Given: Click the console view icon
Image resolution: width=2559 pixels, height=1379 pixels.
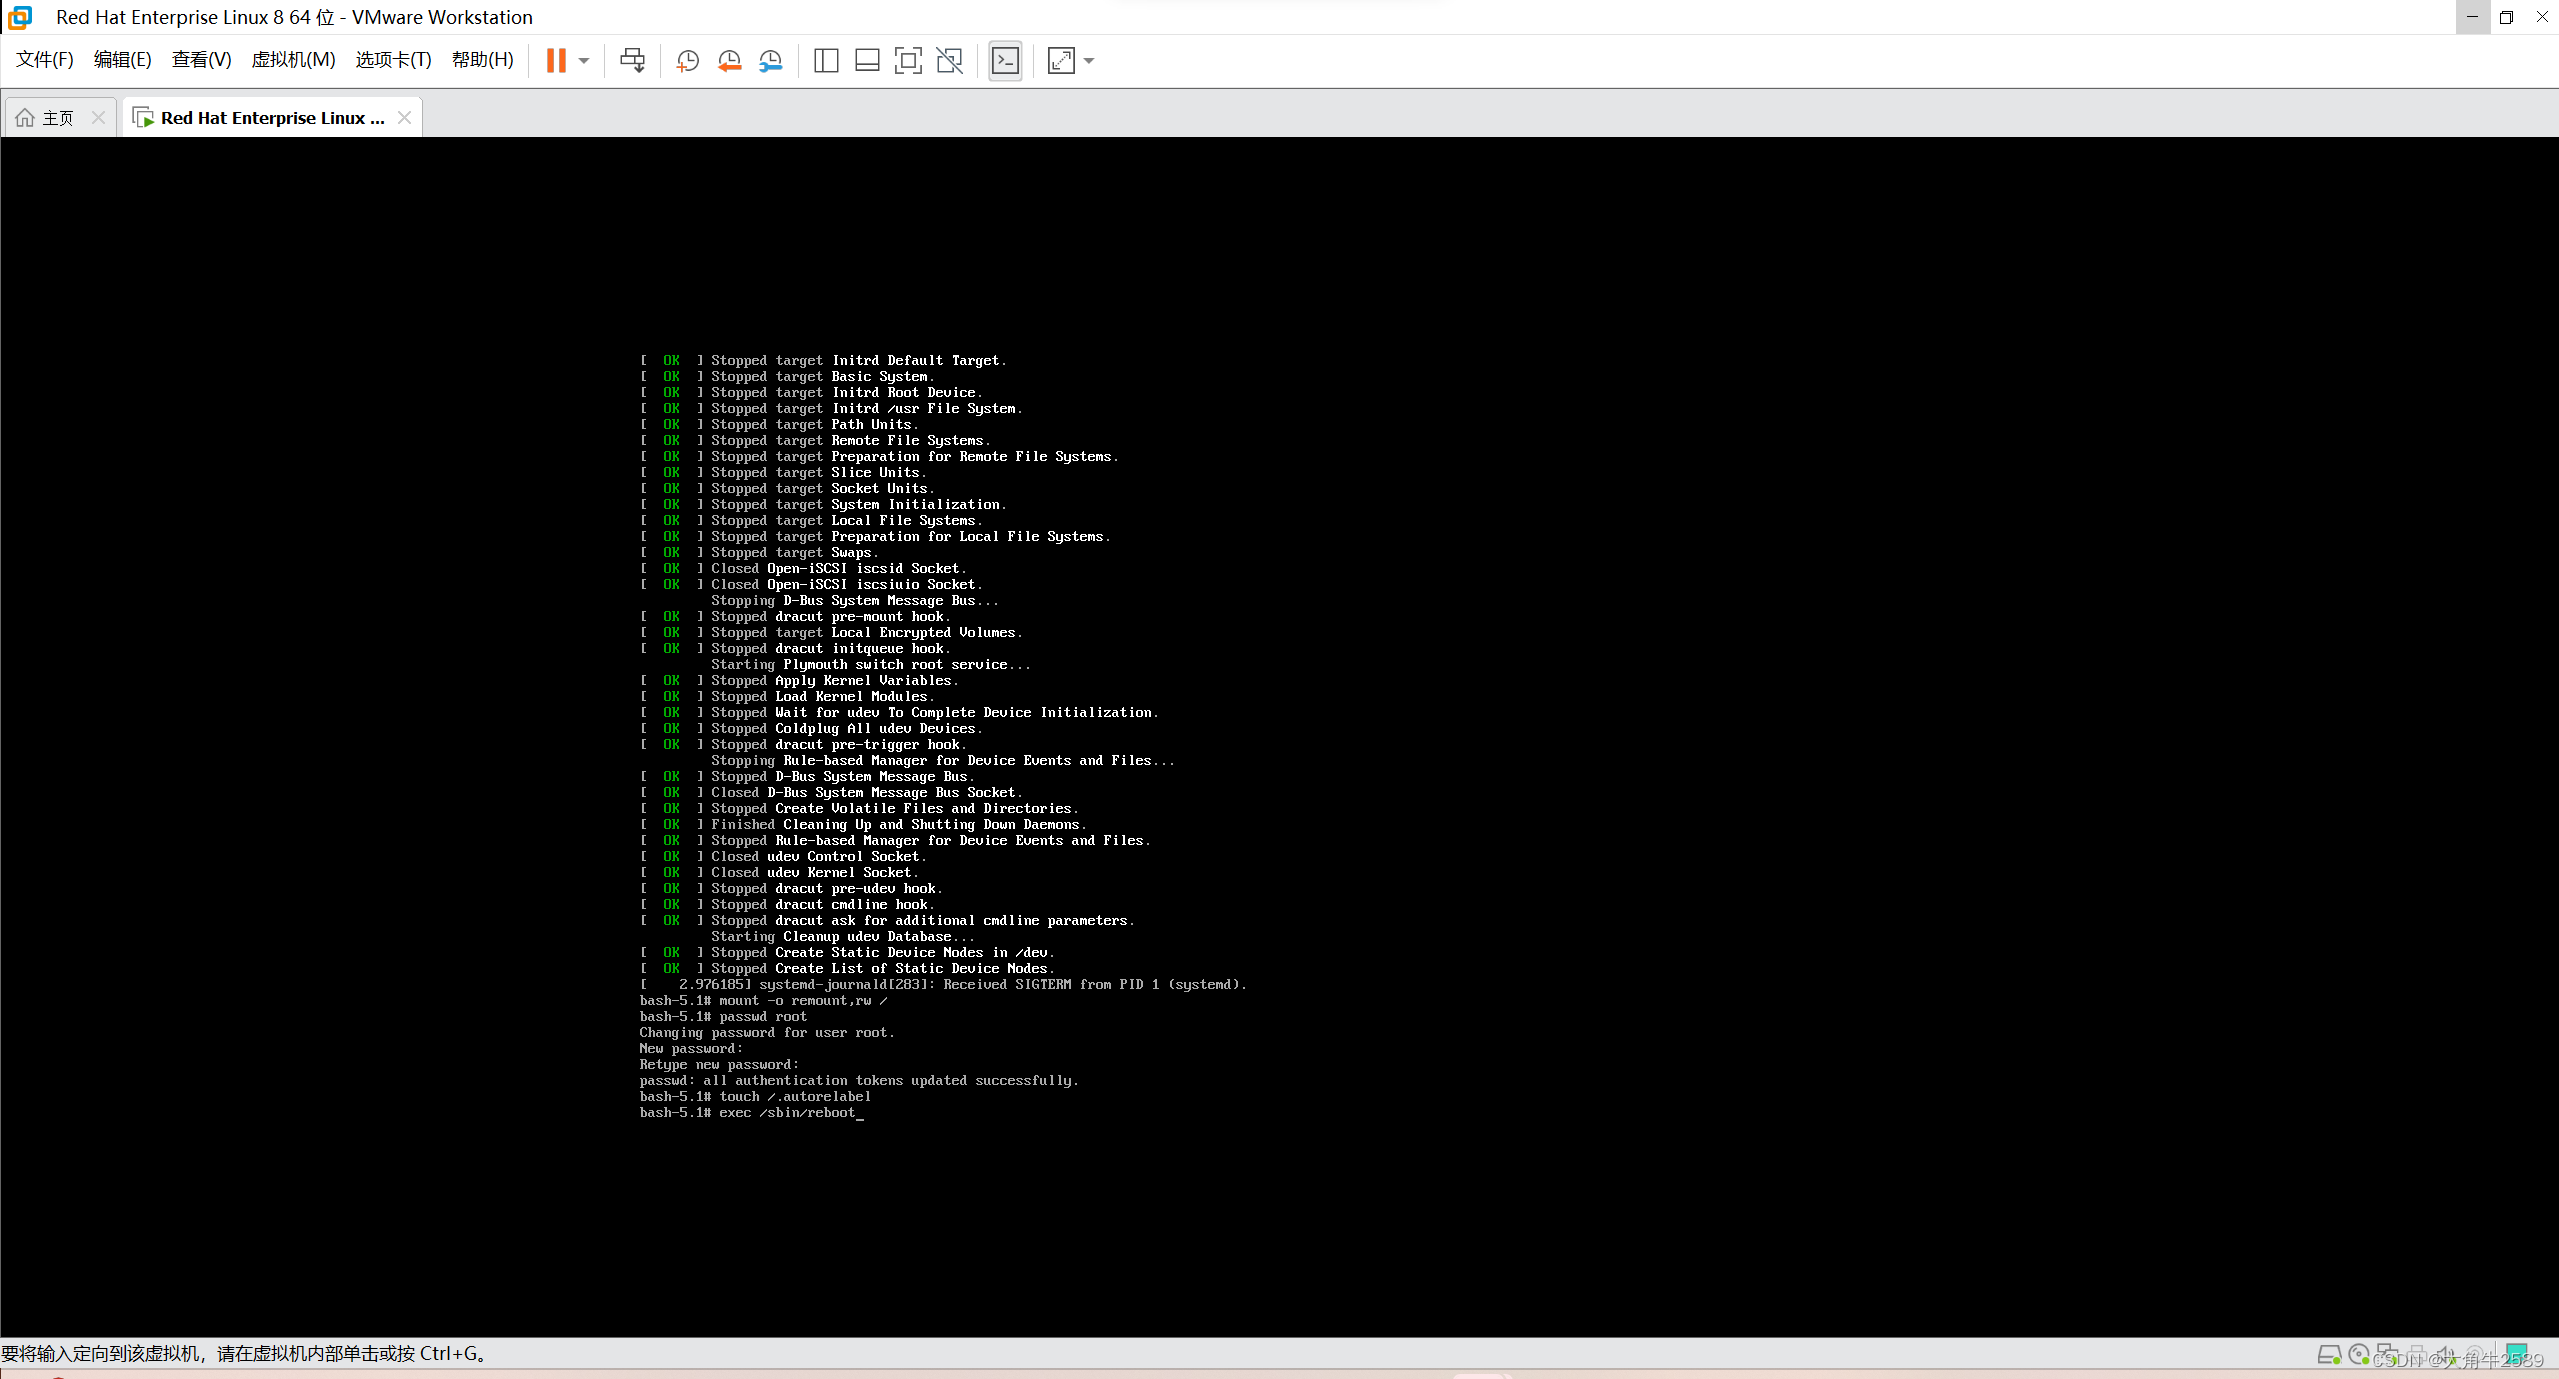Looking at the screenshot, I should click(x=1005, y=61).
